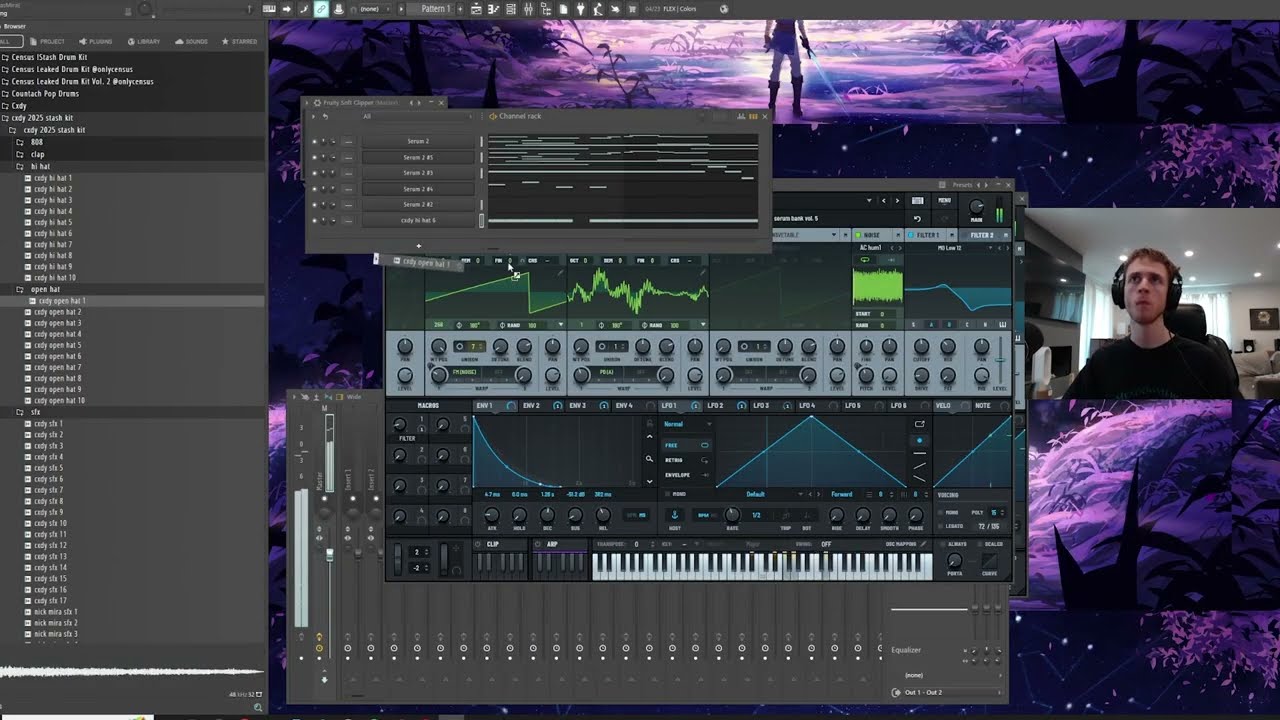The height and width of the screenshot is (720, 1280).
Task: Toggle the channel rack step/graph view icon
Action: [741, 116]
